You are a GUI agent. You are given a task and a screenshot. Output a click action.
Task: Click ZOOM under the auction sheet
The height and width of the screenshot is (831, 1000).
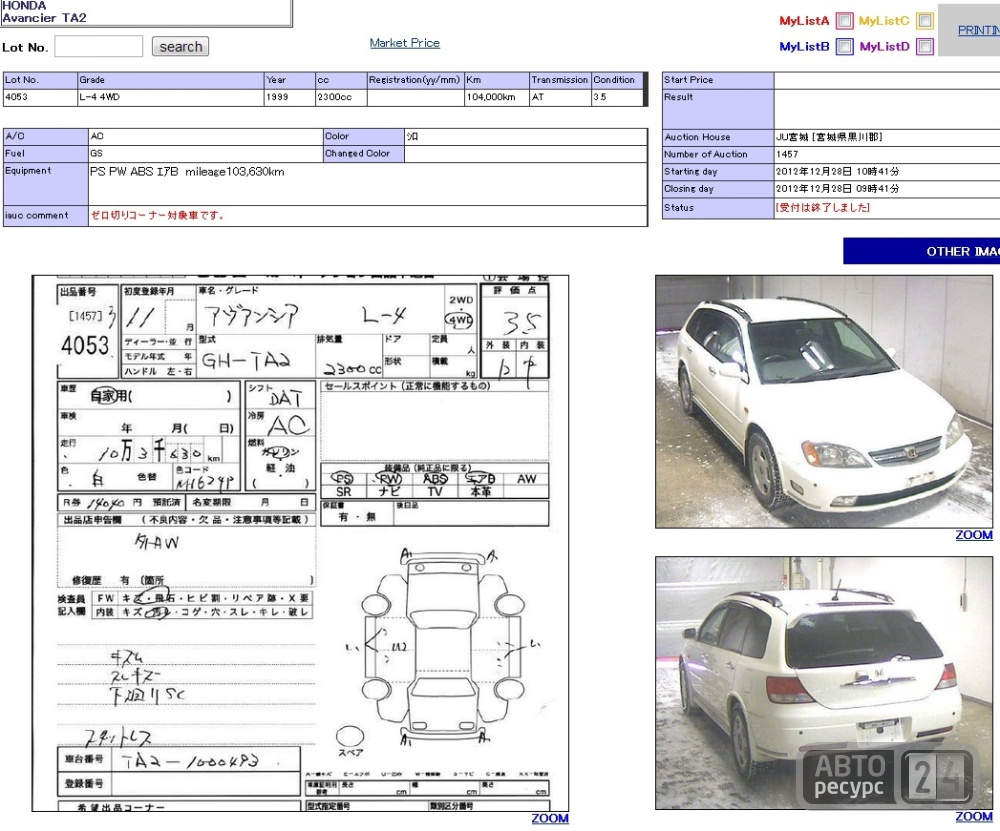coord(550,818)
